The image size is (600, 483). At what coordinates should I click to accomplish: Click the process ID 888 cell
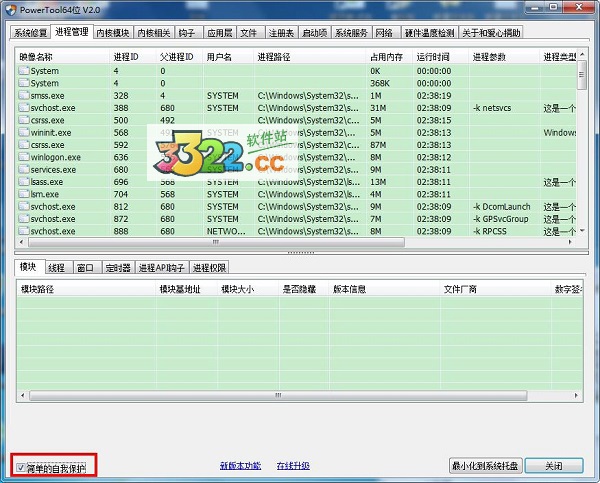click(x=121, y=231)
